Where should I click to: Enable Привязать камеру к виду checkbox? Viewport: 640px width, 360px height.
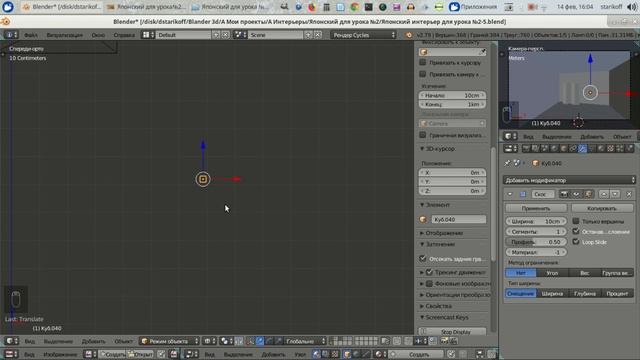(423, 74)
